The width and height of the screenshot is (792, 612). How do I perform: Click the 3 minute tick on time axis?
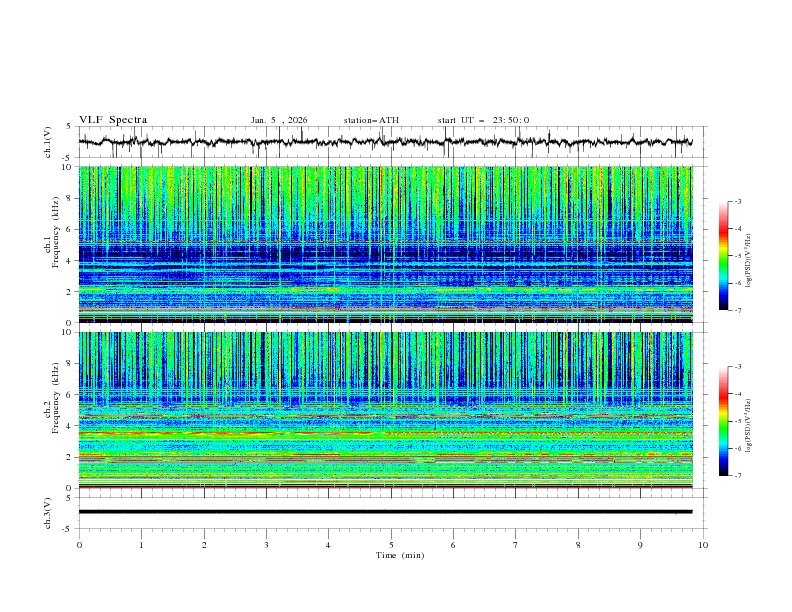[267, 544]
